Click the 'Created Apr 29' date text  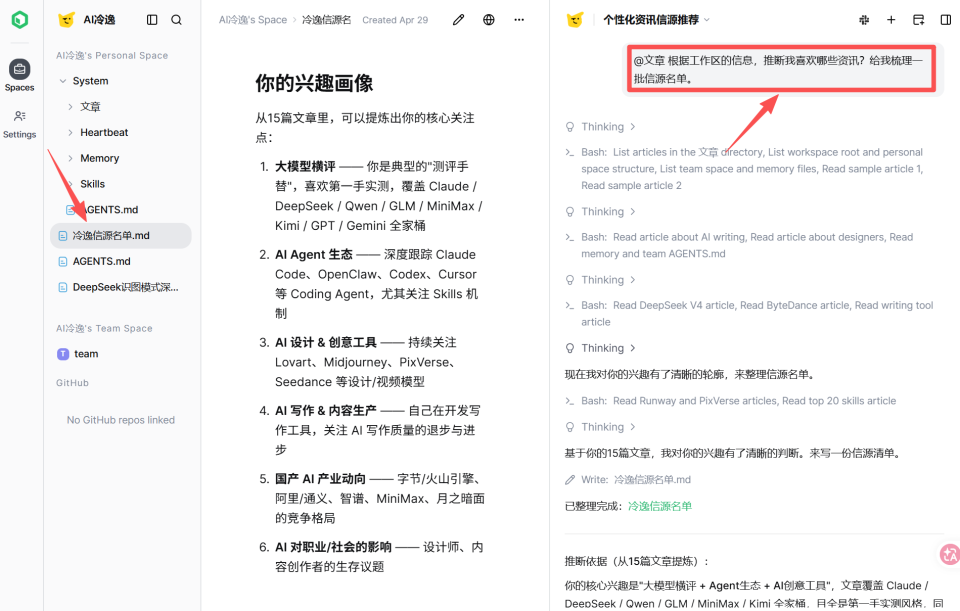point(395,20)
